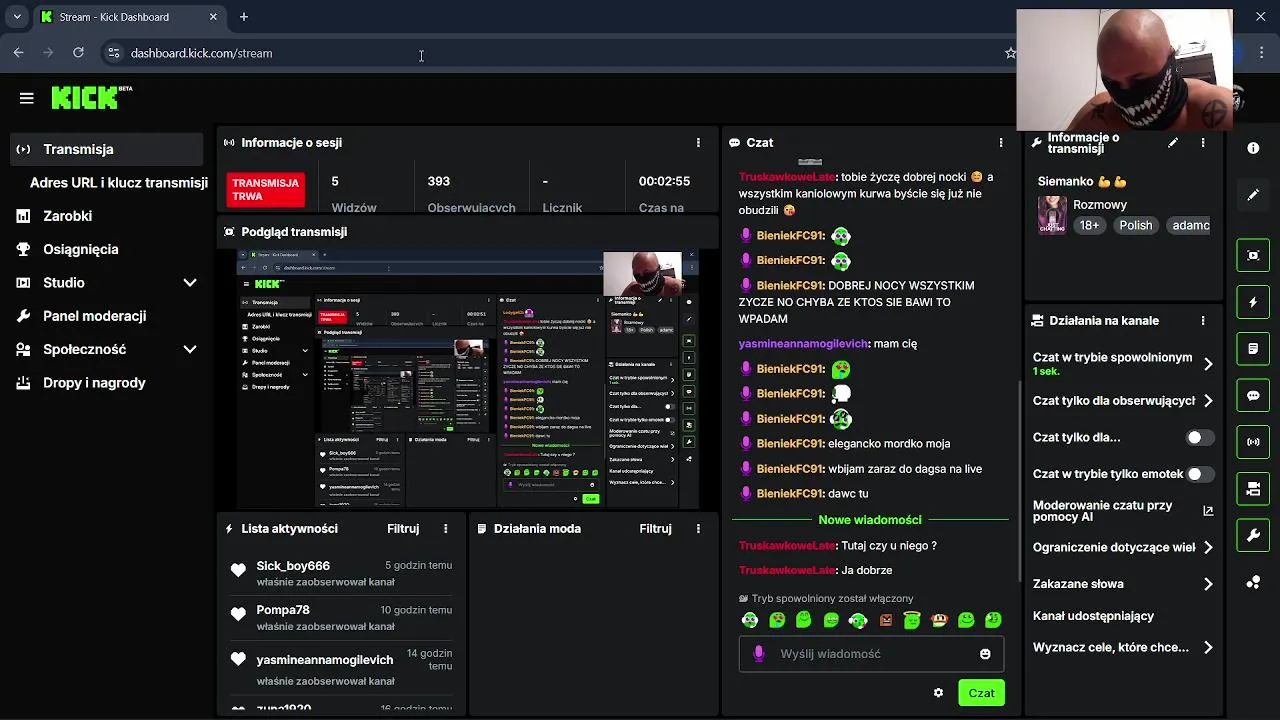The width and height of the screenshot is (1280, 720).
Task: Open three-dot menu of Działania na kanale
Action: [x=1203, y=321]
